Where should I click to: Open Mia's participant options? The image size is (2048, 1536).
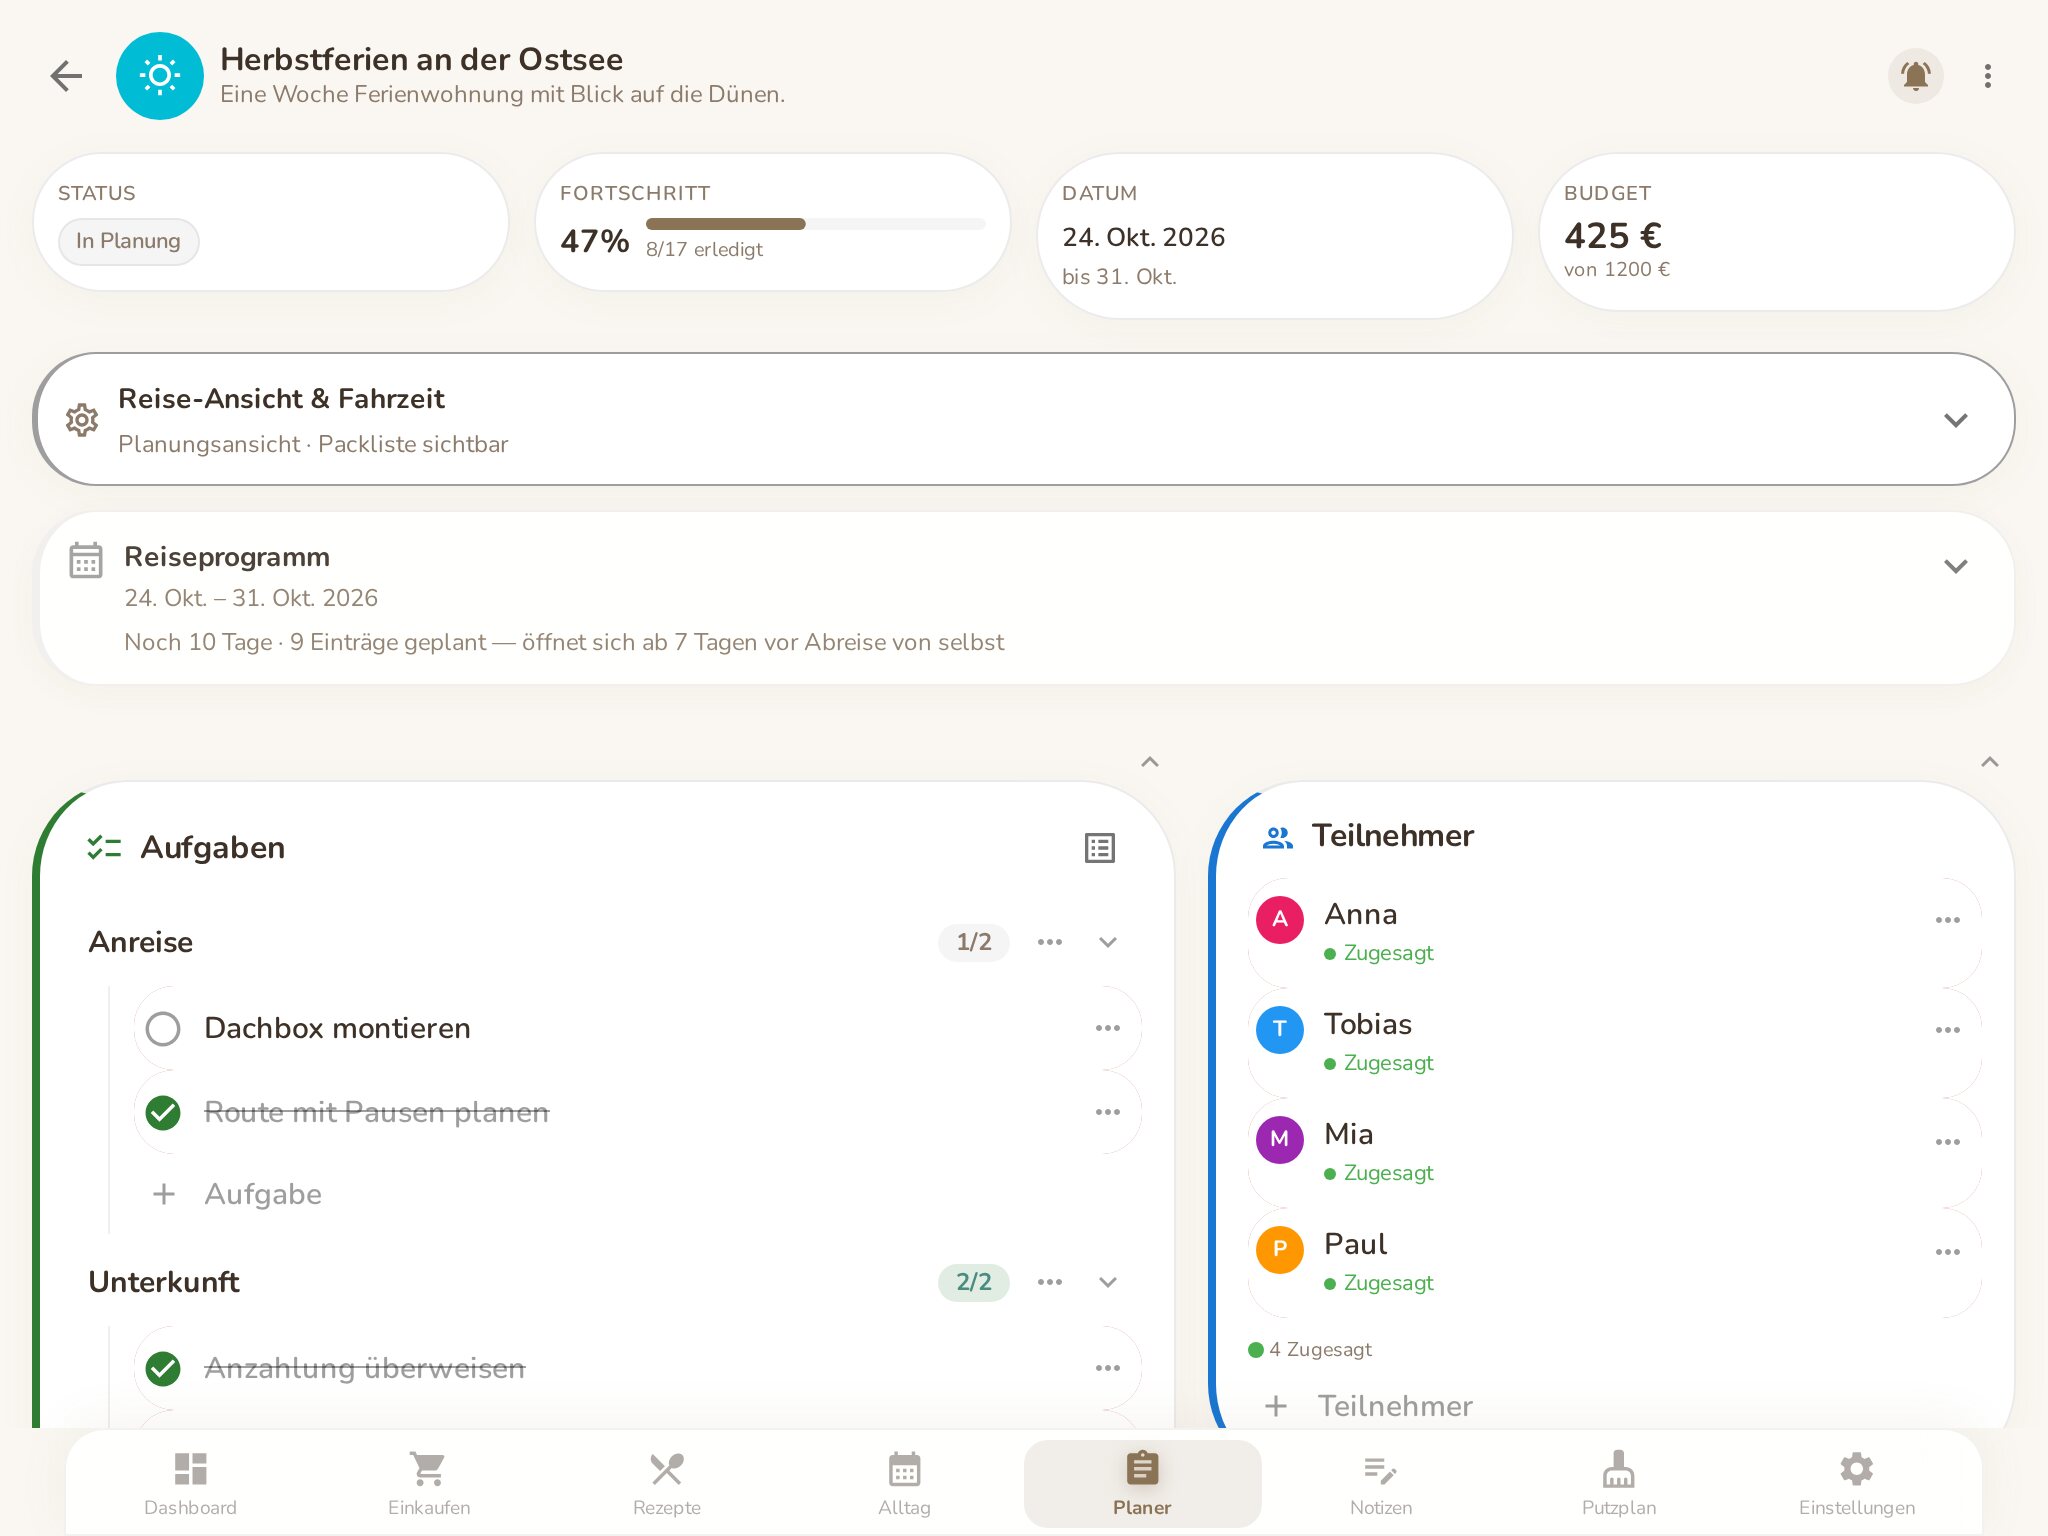click(x=1947, y=1142)
